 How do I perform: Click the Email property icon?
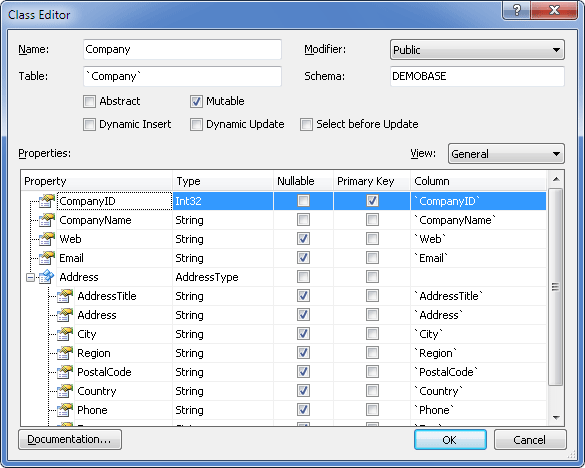(47, 258)
